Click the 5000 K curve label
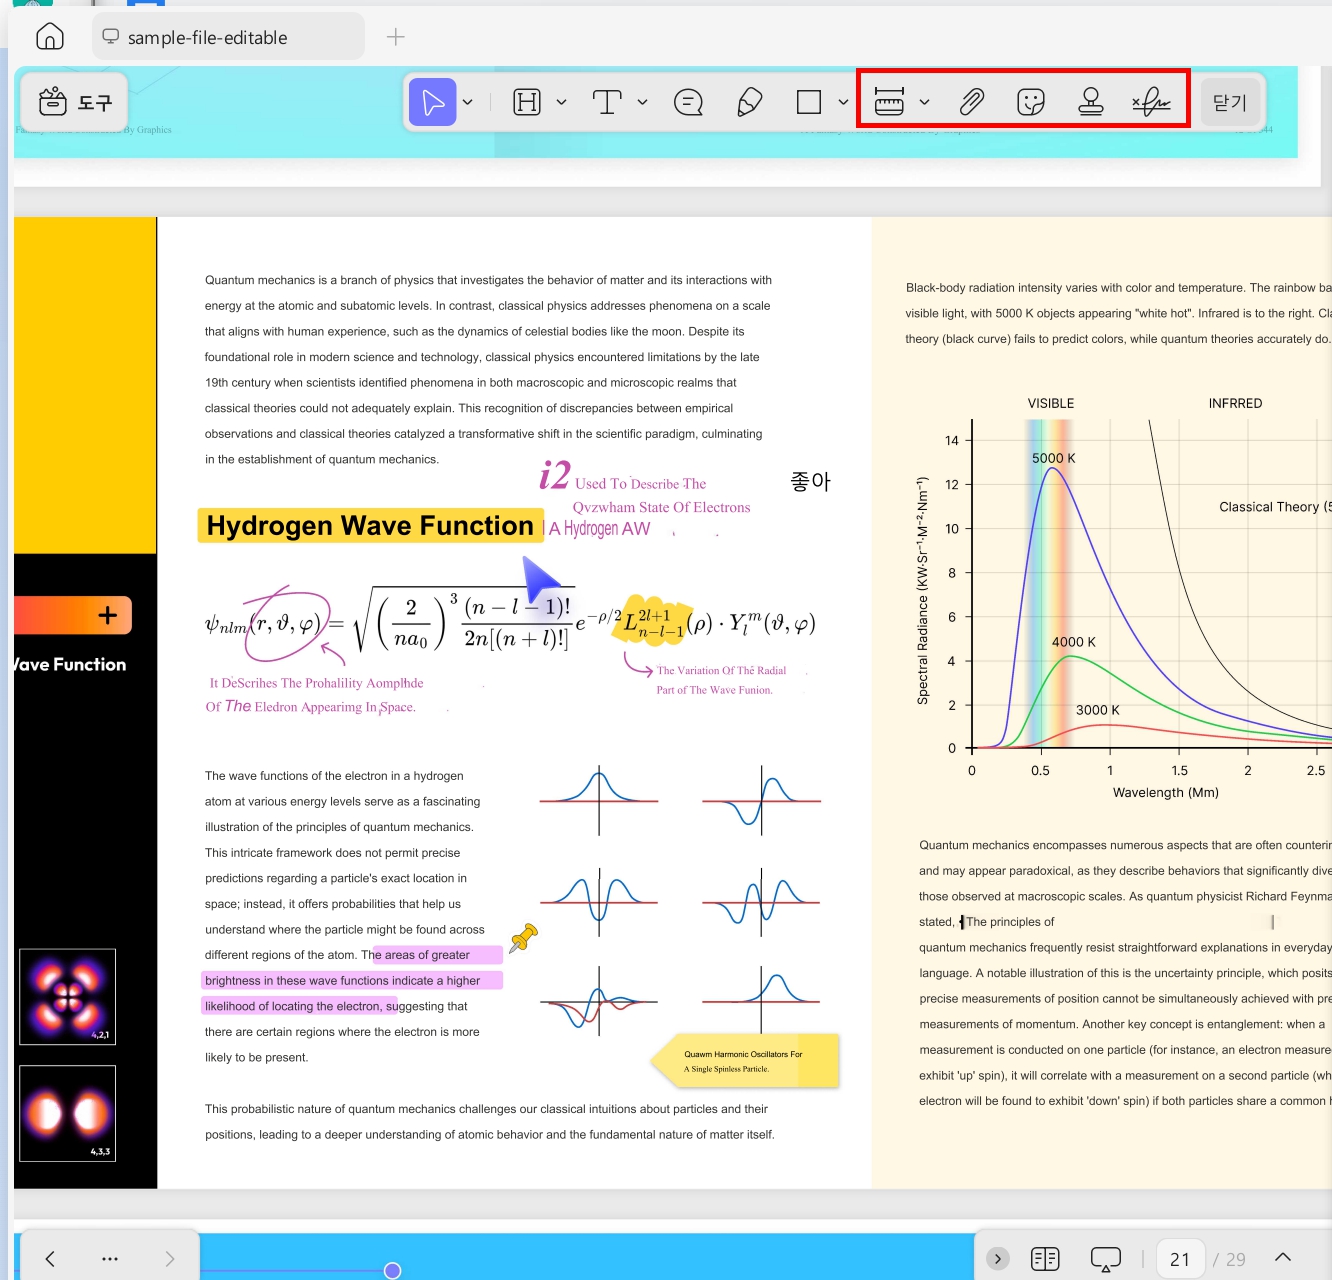The image size is (1332, 1280). (x=1054, y=458)
